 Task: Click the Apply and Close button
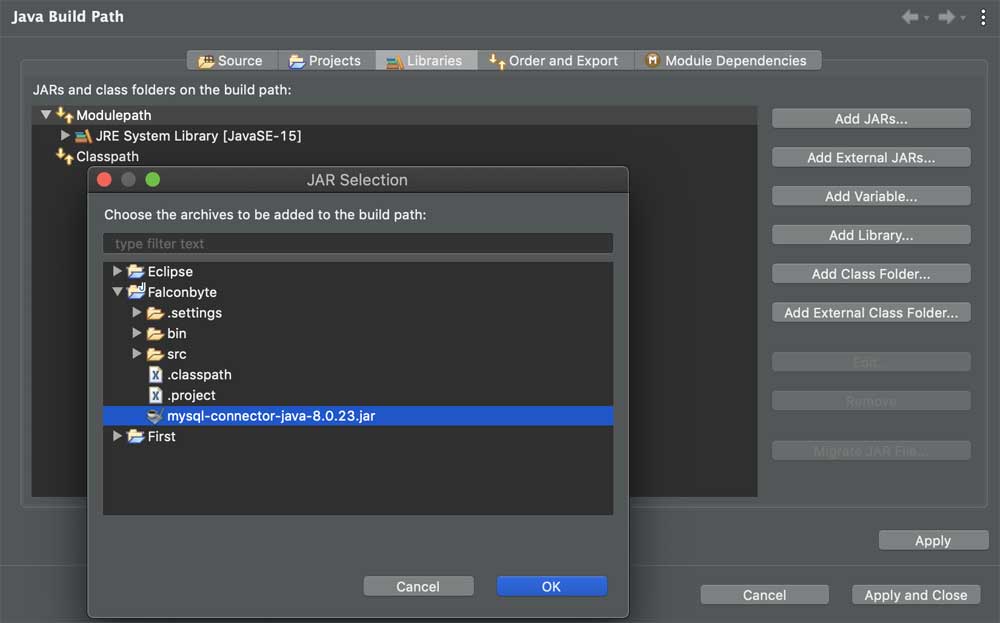tap(915, 594)
